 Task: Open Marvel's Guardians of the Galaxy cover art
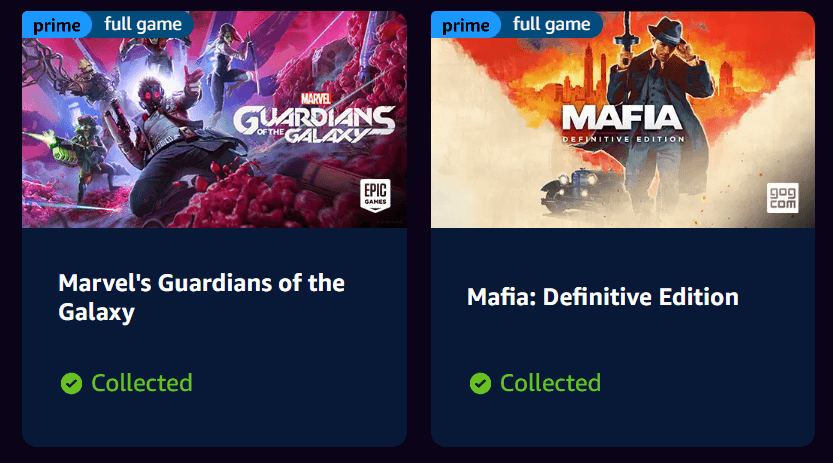click(215, 119)
